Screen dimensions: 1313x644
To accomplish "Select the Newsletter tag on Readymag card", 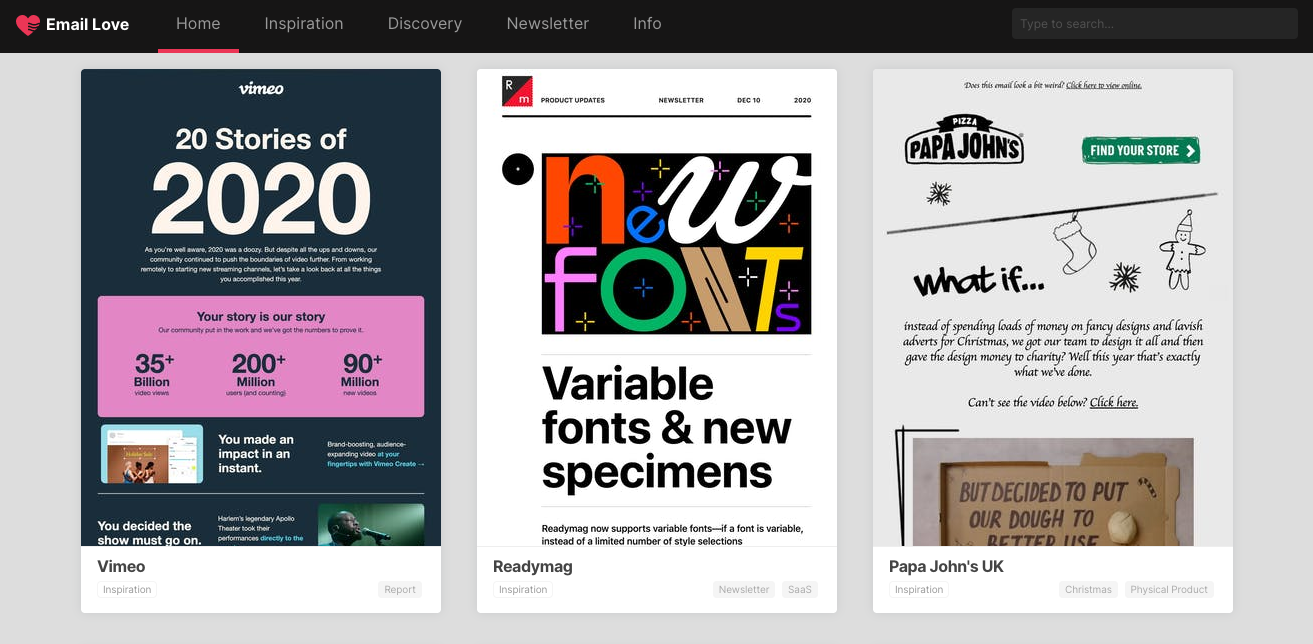I will click(x=744, y=590).
